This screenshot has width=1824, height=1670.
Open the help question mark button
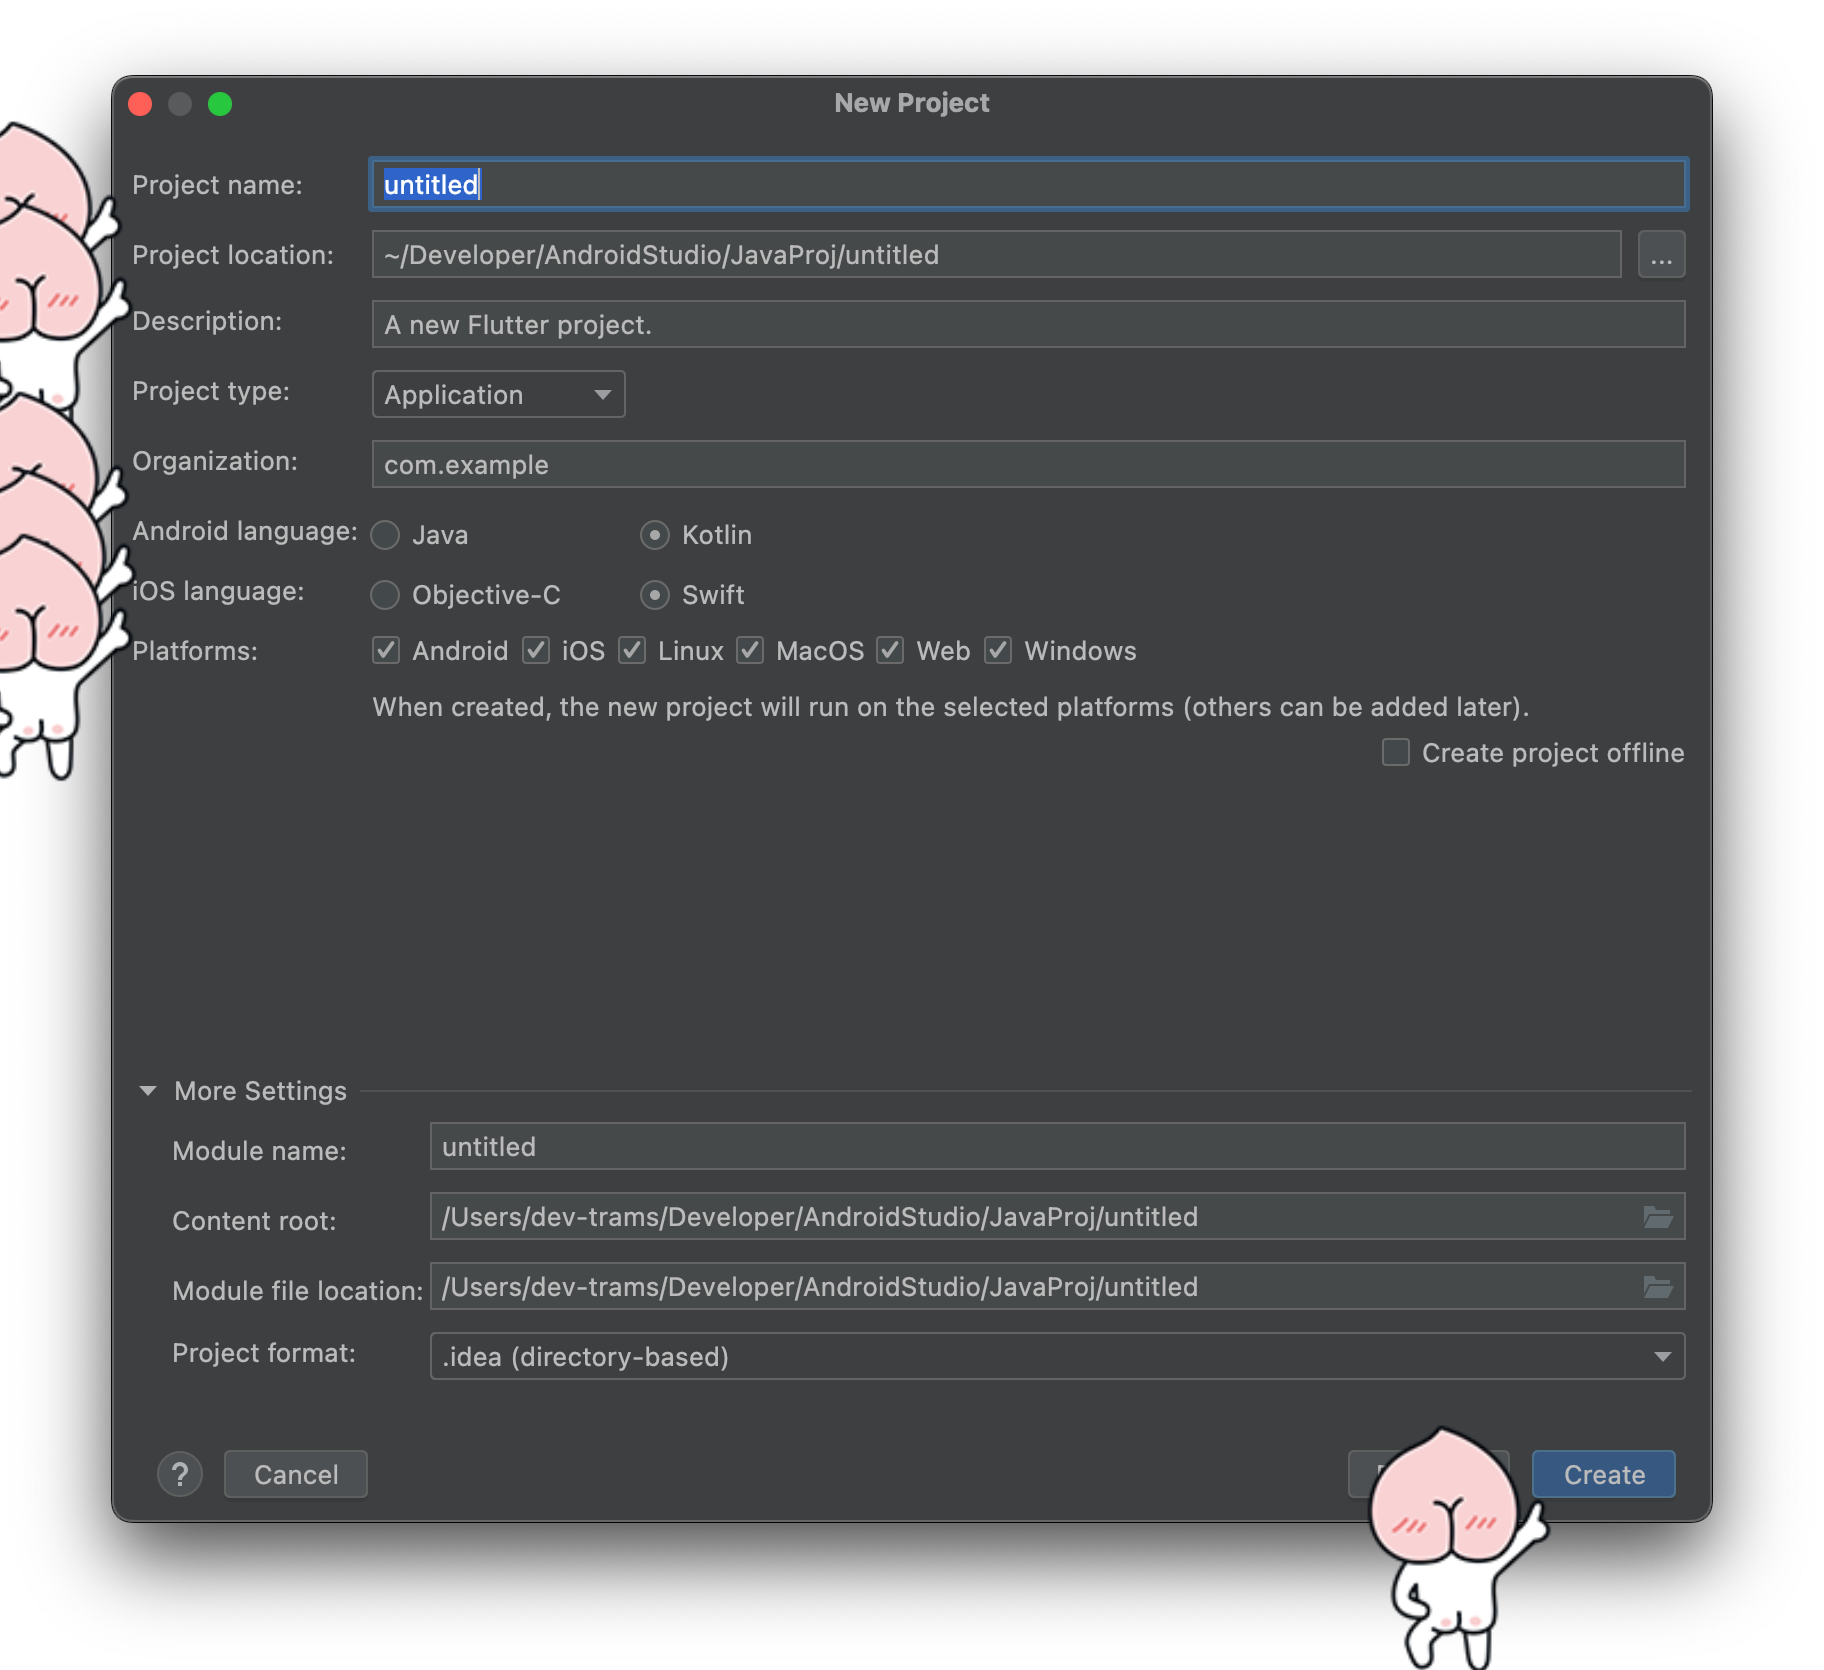[x=180, y=1474]
